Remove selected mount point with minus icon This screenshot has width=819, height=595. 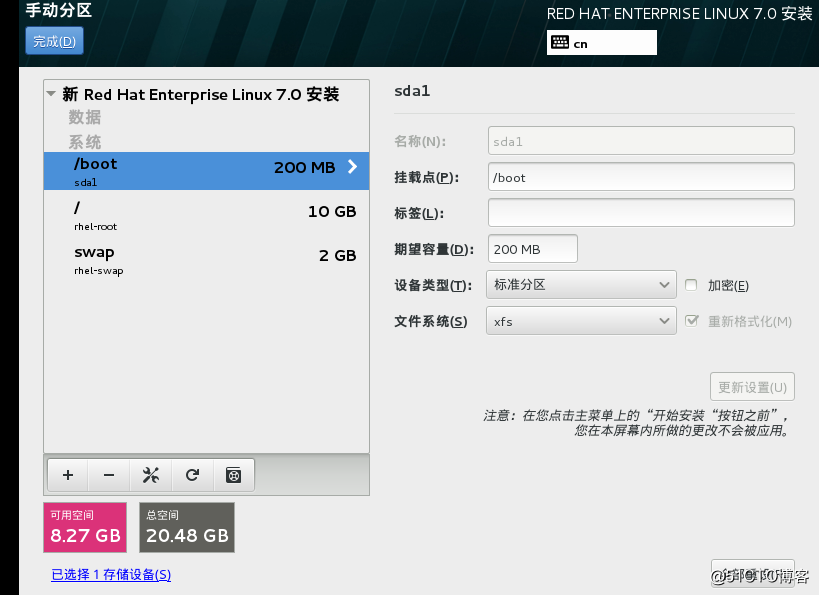coord(109,475)
